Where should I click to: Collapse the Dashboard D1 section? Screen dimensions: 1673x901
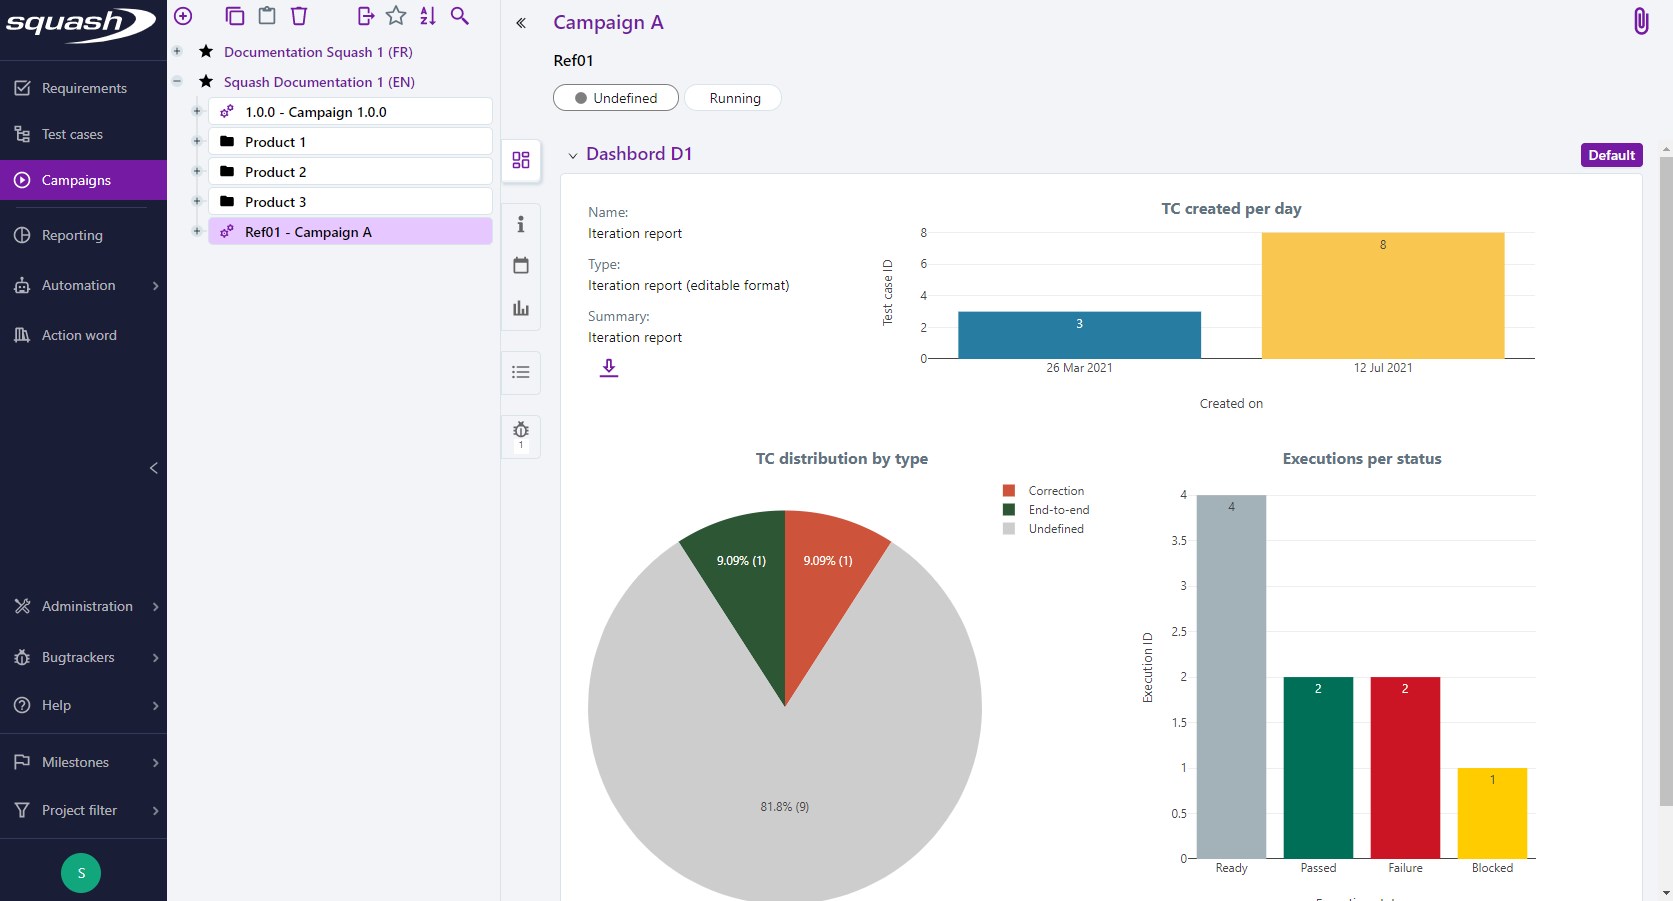click(x=572, y=155)
